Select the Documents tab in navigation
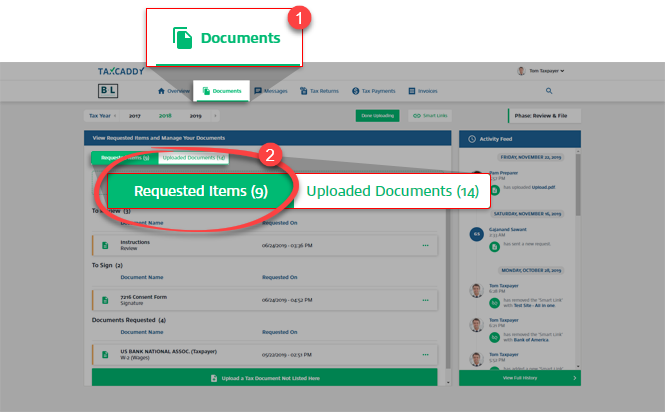 click(222, 91)
